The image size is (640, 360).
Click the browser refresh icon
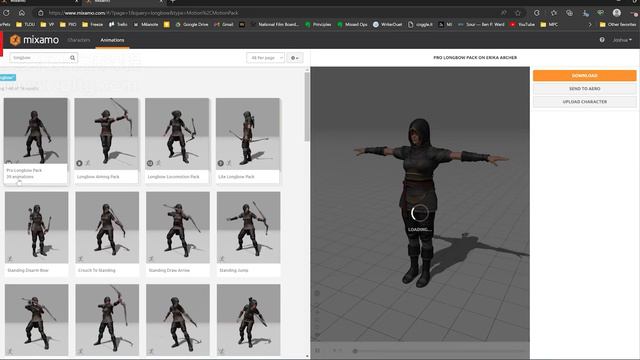pyautogui.click(x=6, y=13)
